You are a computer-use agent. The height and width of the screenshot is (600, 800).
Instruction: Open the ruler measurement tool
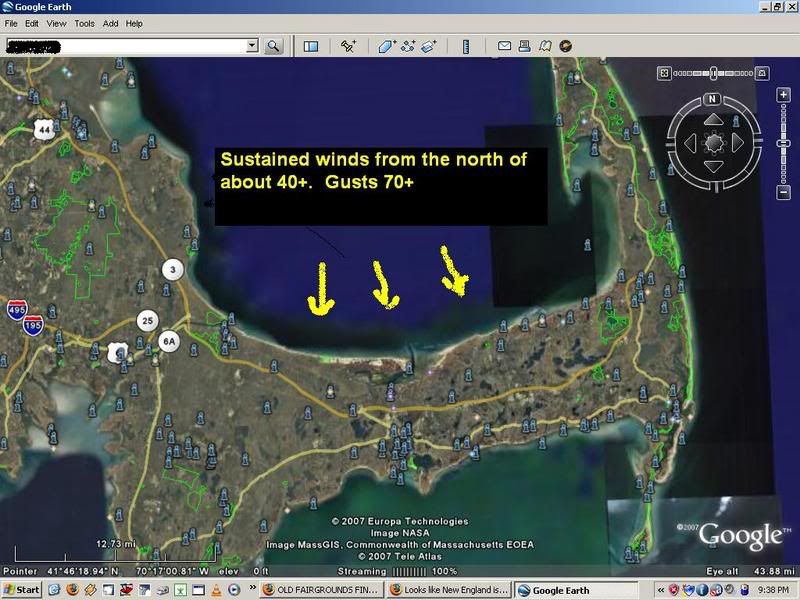tap(466, 46)
